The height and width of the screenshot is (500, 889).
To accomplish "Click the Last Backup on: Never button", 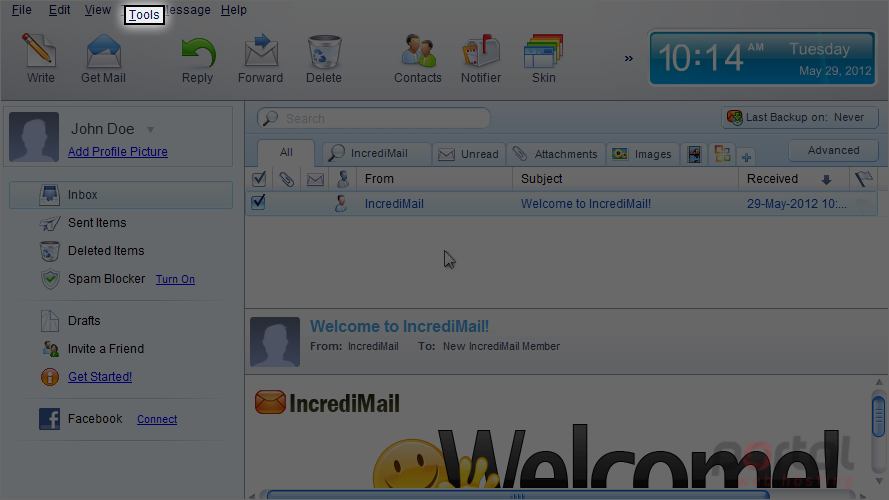I will pyautogui.click(x=800, y=117).
